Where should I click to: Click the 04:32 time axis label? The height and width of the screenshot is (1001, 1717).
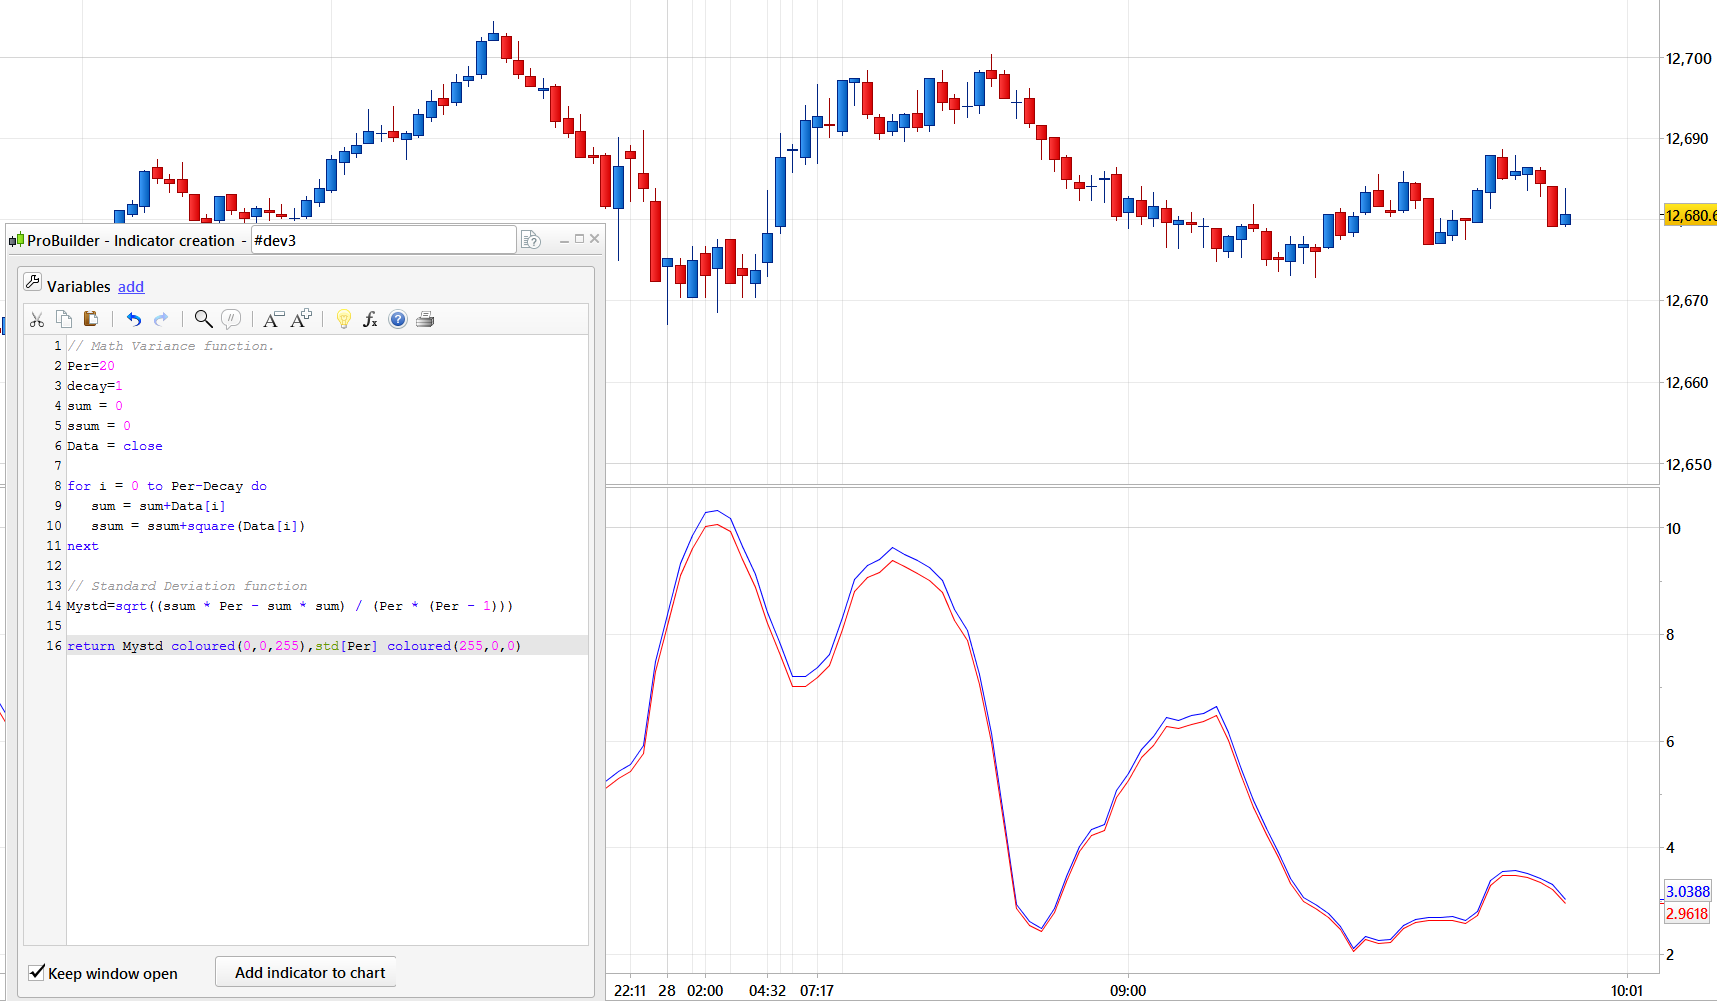pos(768,990)
